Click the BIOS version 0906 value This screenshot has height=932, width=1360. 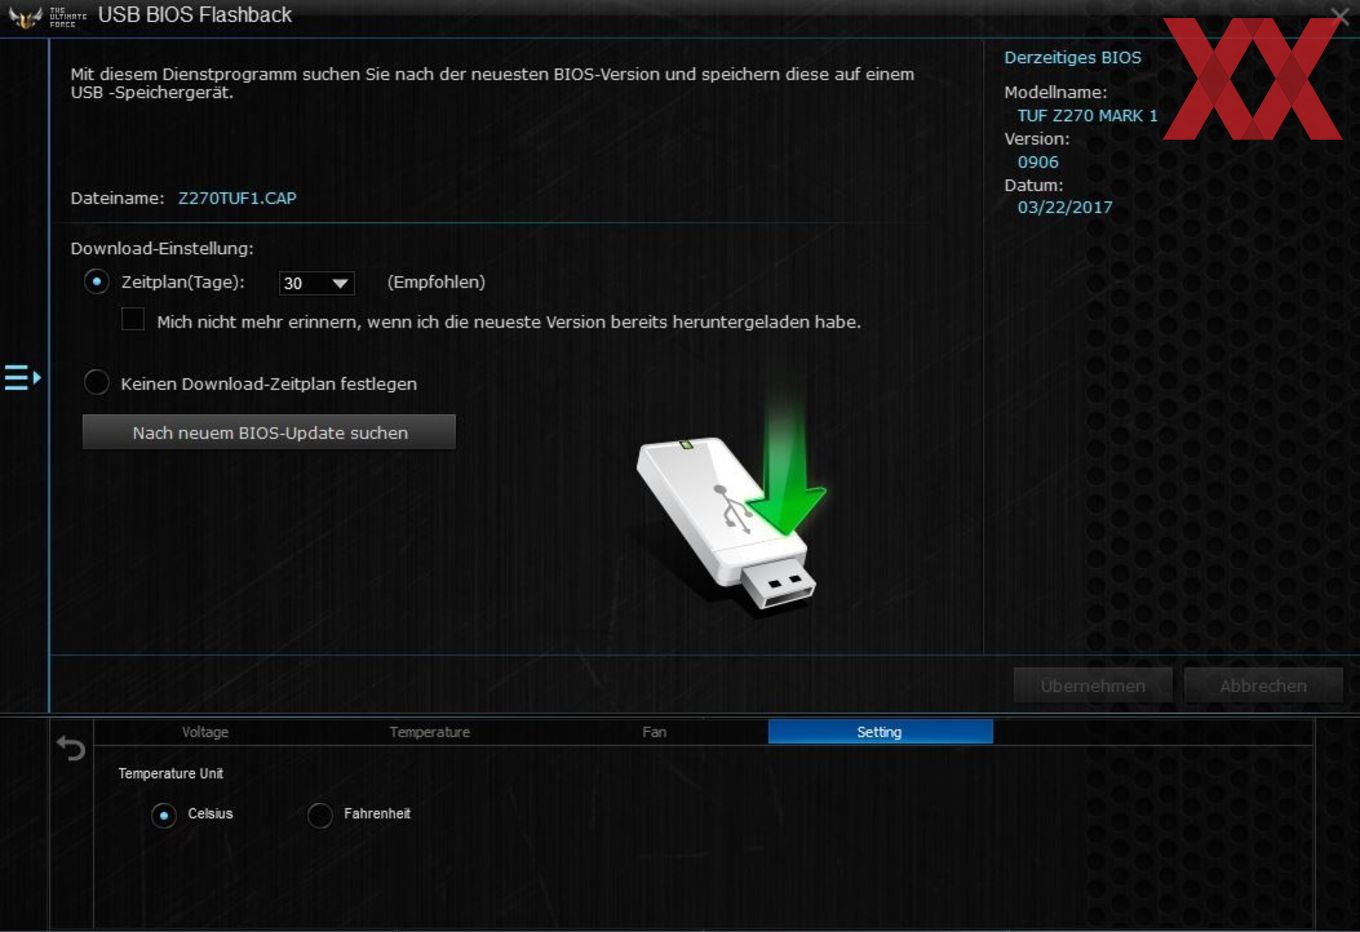(x=1038, y=162)
